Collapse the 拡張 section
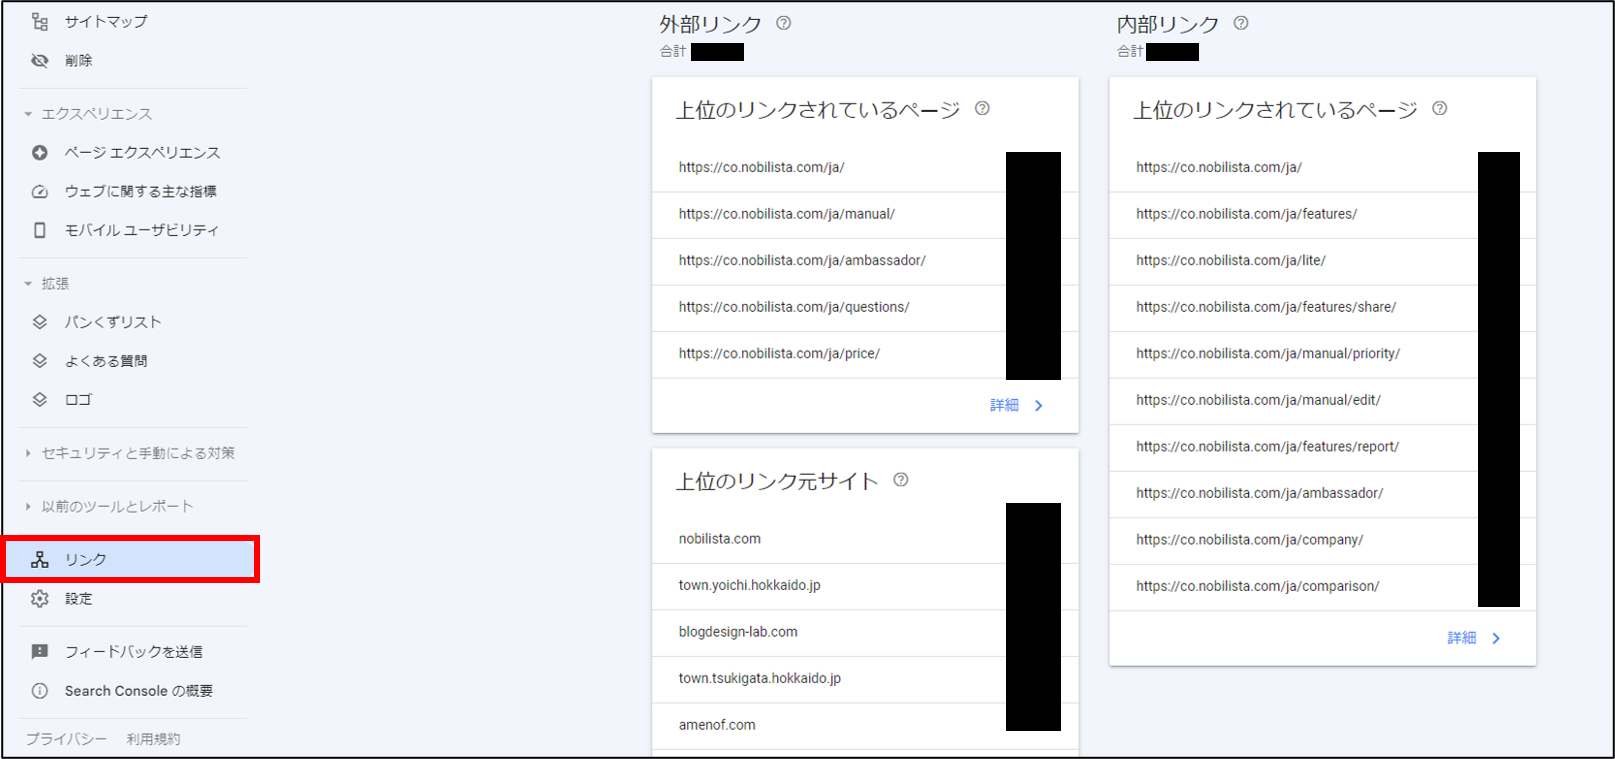 tap(28, 284)
